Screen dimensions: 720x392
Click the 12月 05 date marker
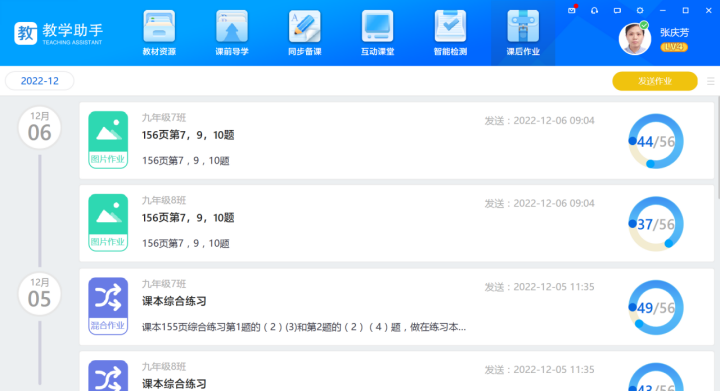point(39,294)
